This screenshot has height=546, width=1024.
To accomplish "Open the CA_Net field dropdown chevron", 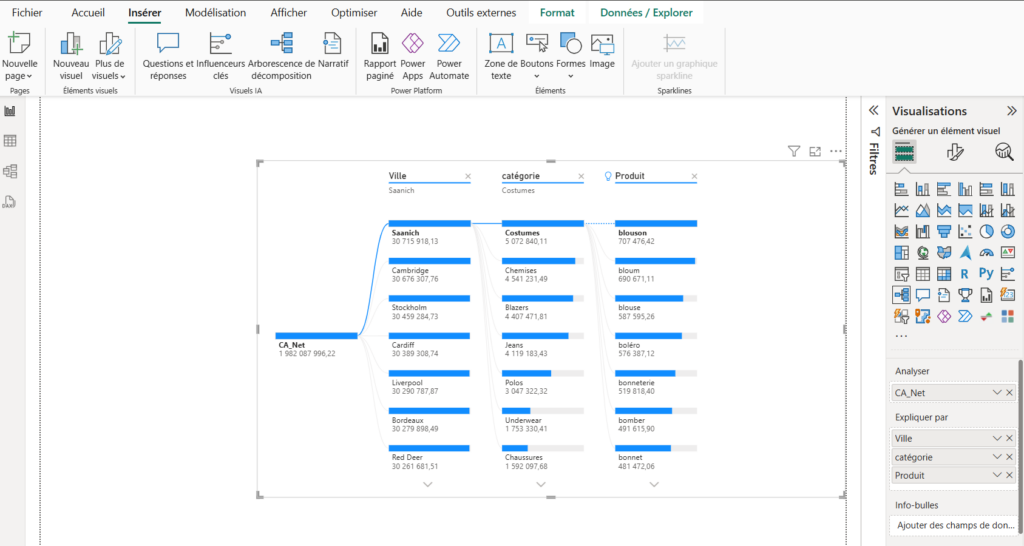I will [x=997, y=393].
